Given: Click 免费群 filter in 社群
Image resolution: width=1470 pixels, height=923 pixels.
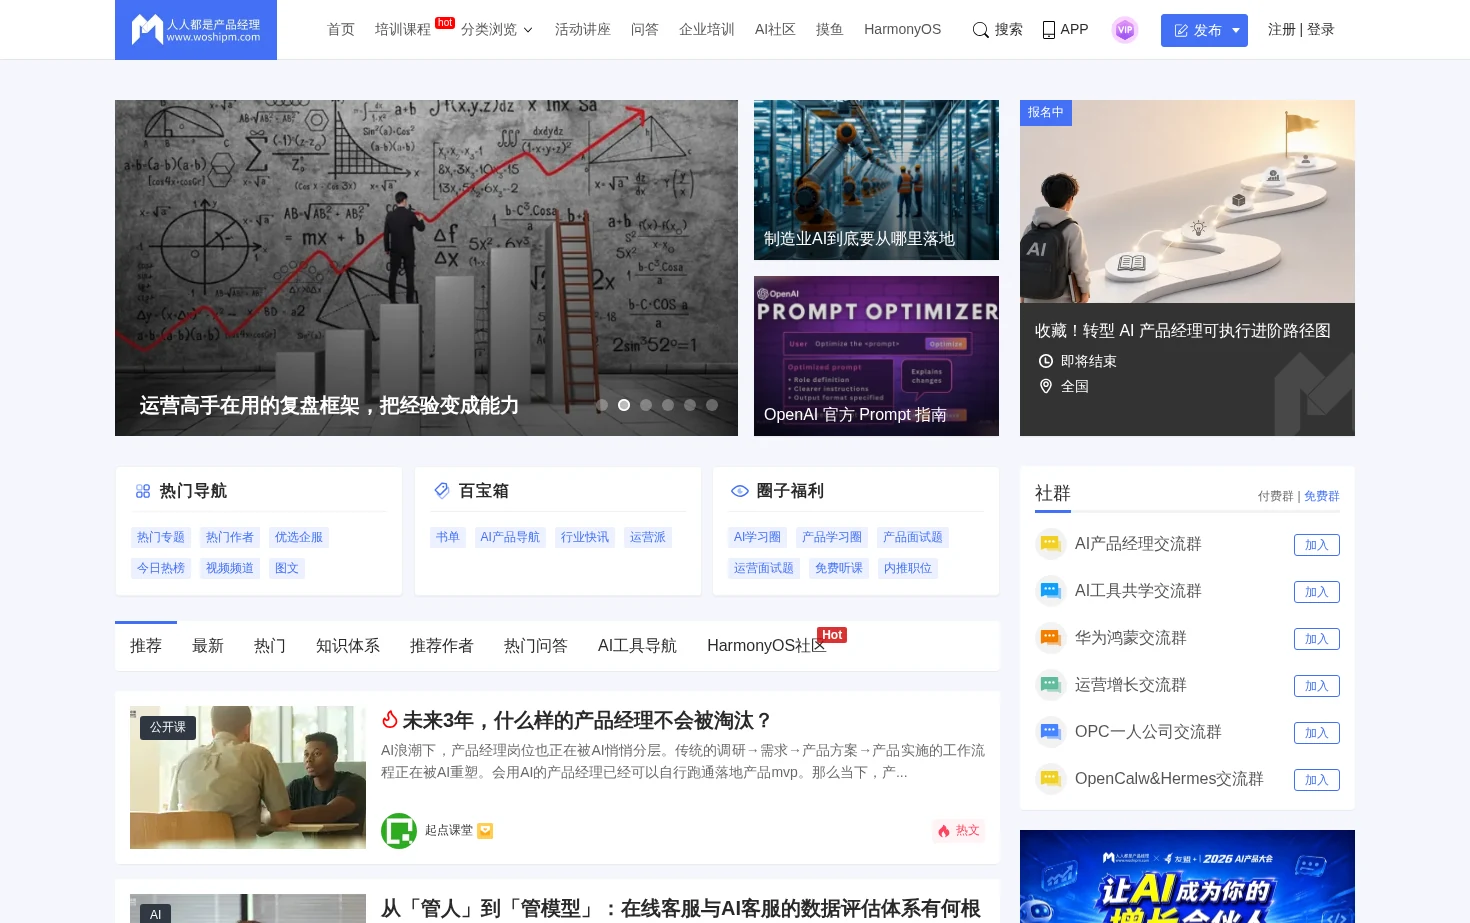Looking at the screenshot, I should (x=1322, y=496).
